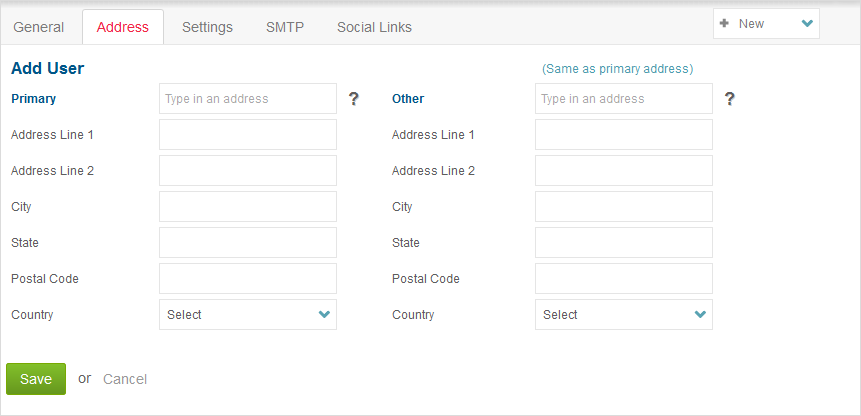
Task: Focus the Primary Type in an address field
Action: [x=248, y=99]
